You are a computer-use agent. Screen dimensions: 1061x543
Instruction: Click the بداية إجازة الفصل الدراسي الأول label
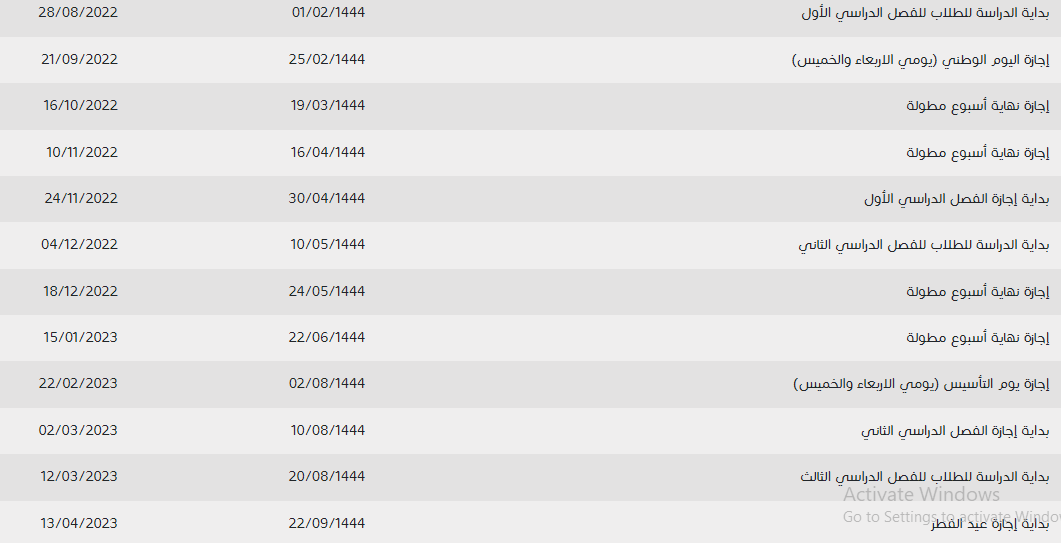coord(956,198)
